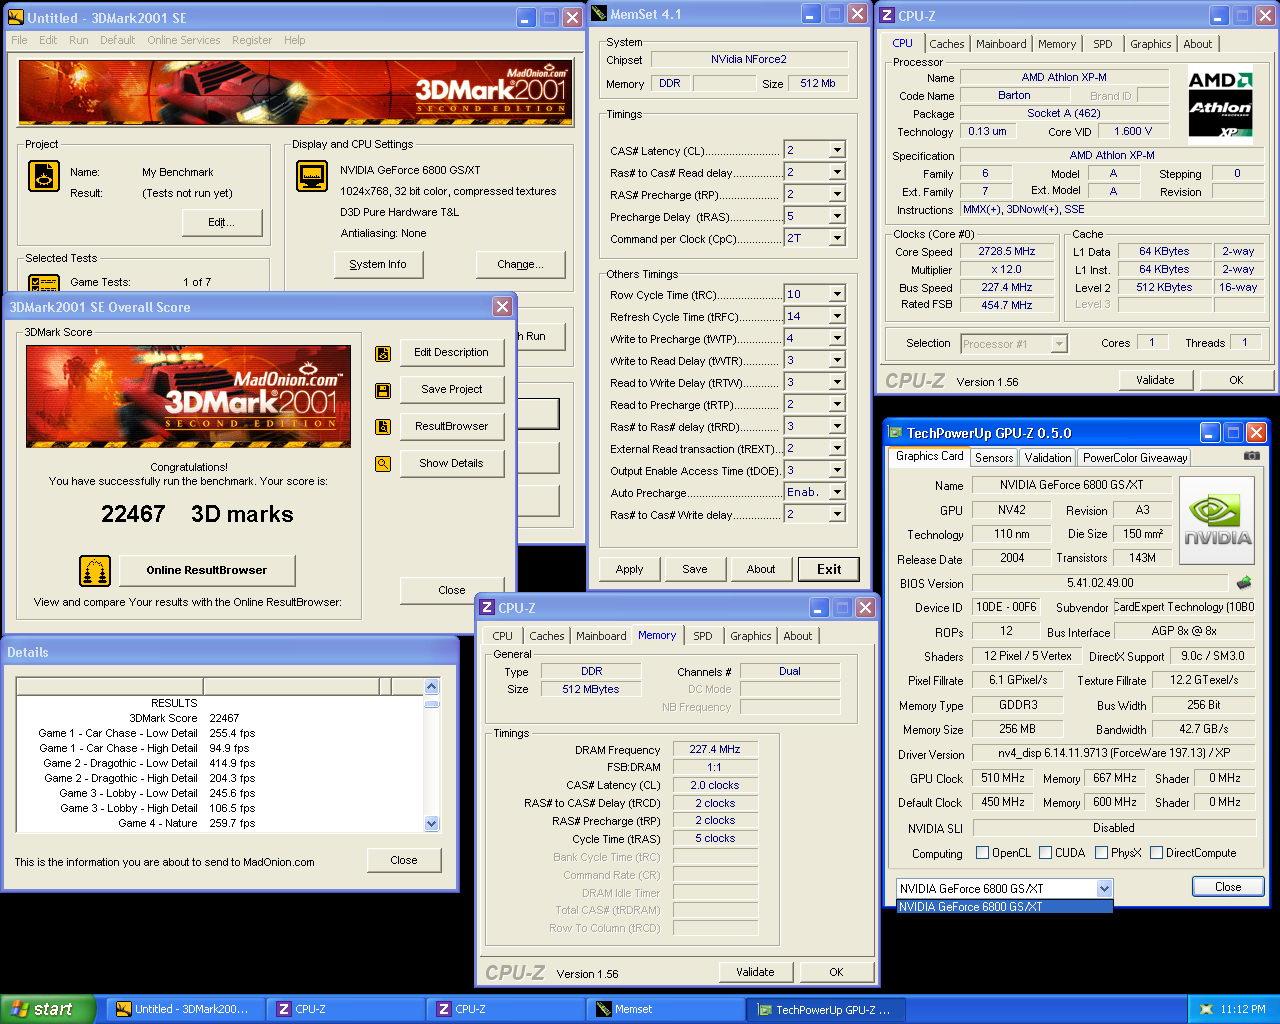Click Validate in top CPU-Z window
This screenshot has height=1024, width=1280.
pyautogui.click(x=1155, y=380)
